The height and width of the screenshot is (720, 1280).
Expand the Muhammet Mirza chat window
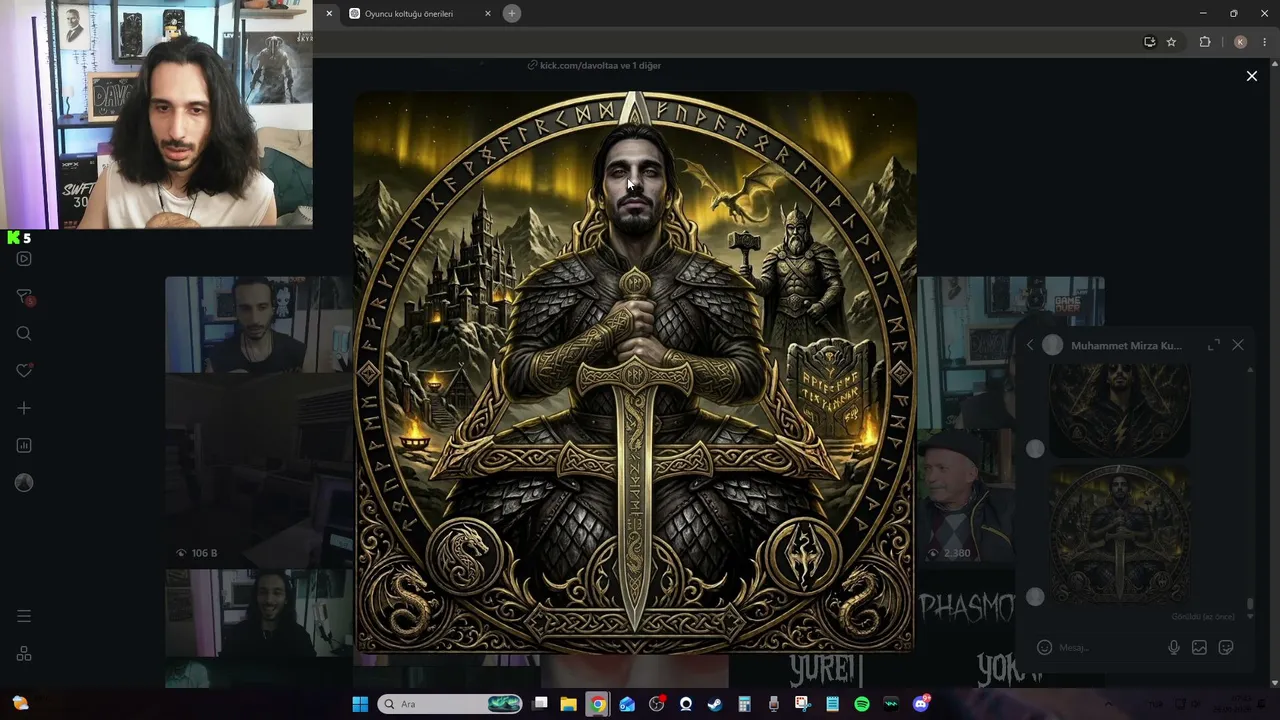point(1213,345)
